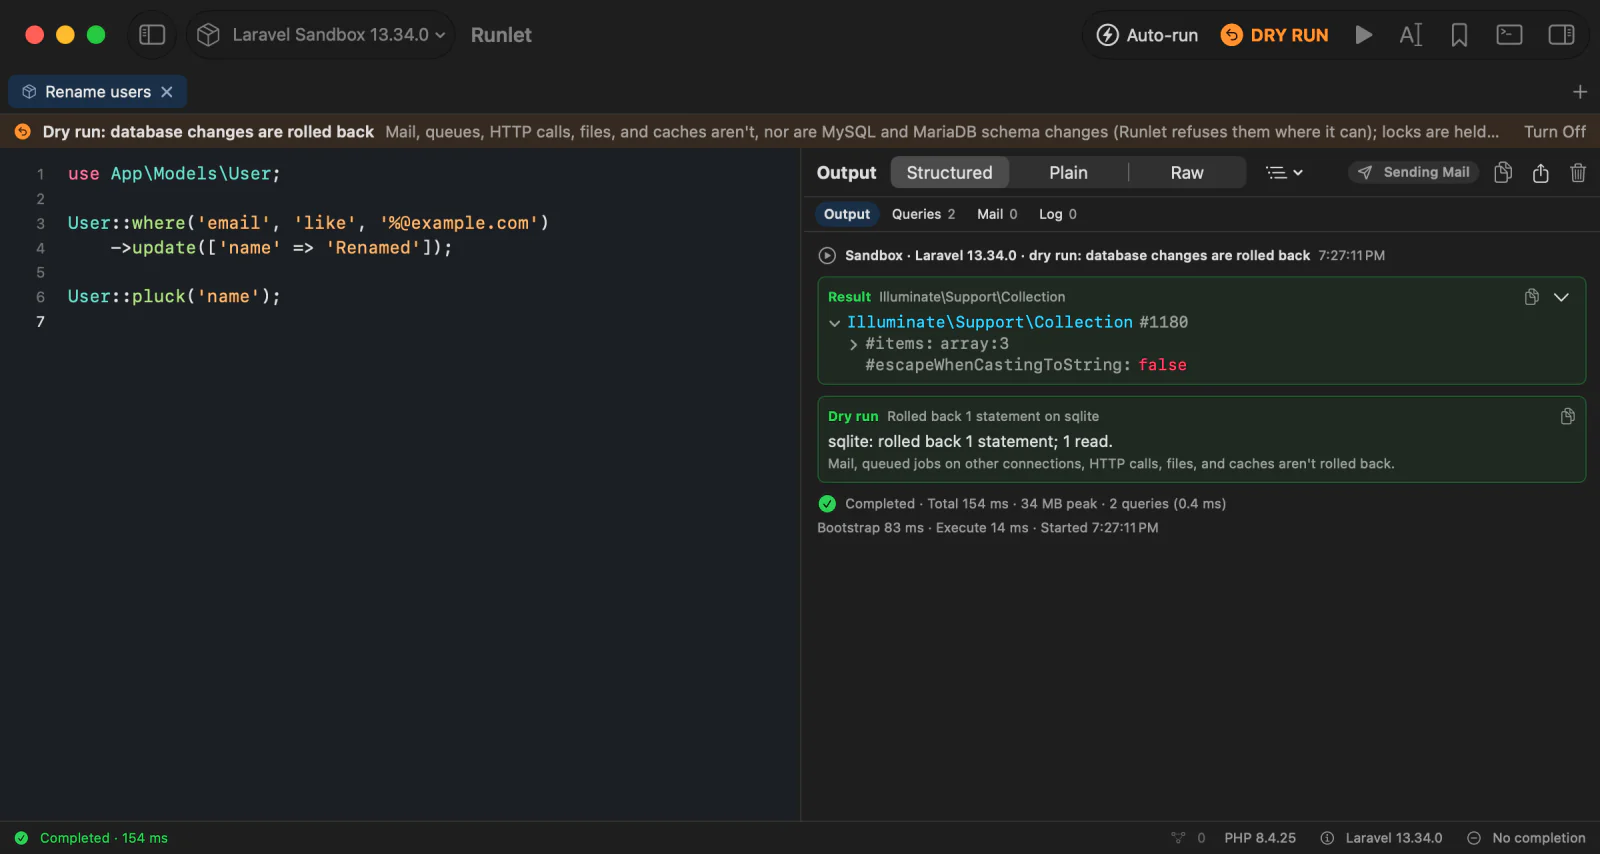
Task: Place cursor on empty line 7 in editor
Action: 430,322
